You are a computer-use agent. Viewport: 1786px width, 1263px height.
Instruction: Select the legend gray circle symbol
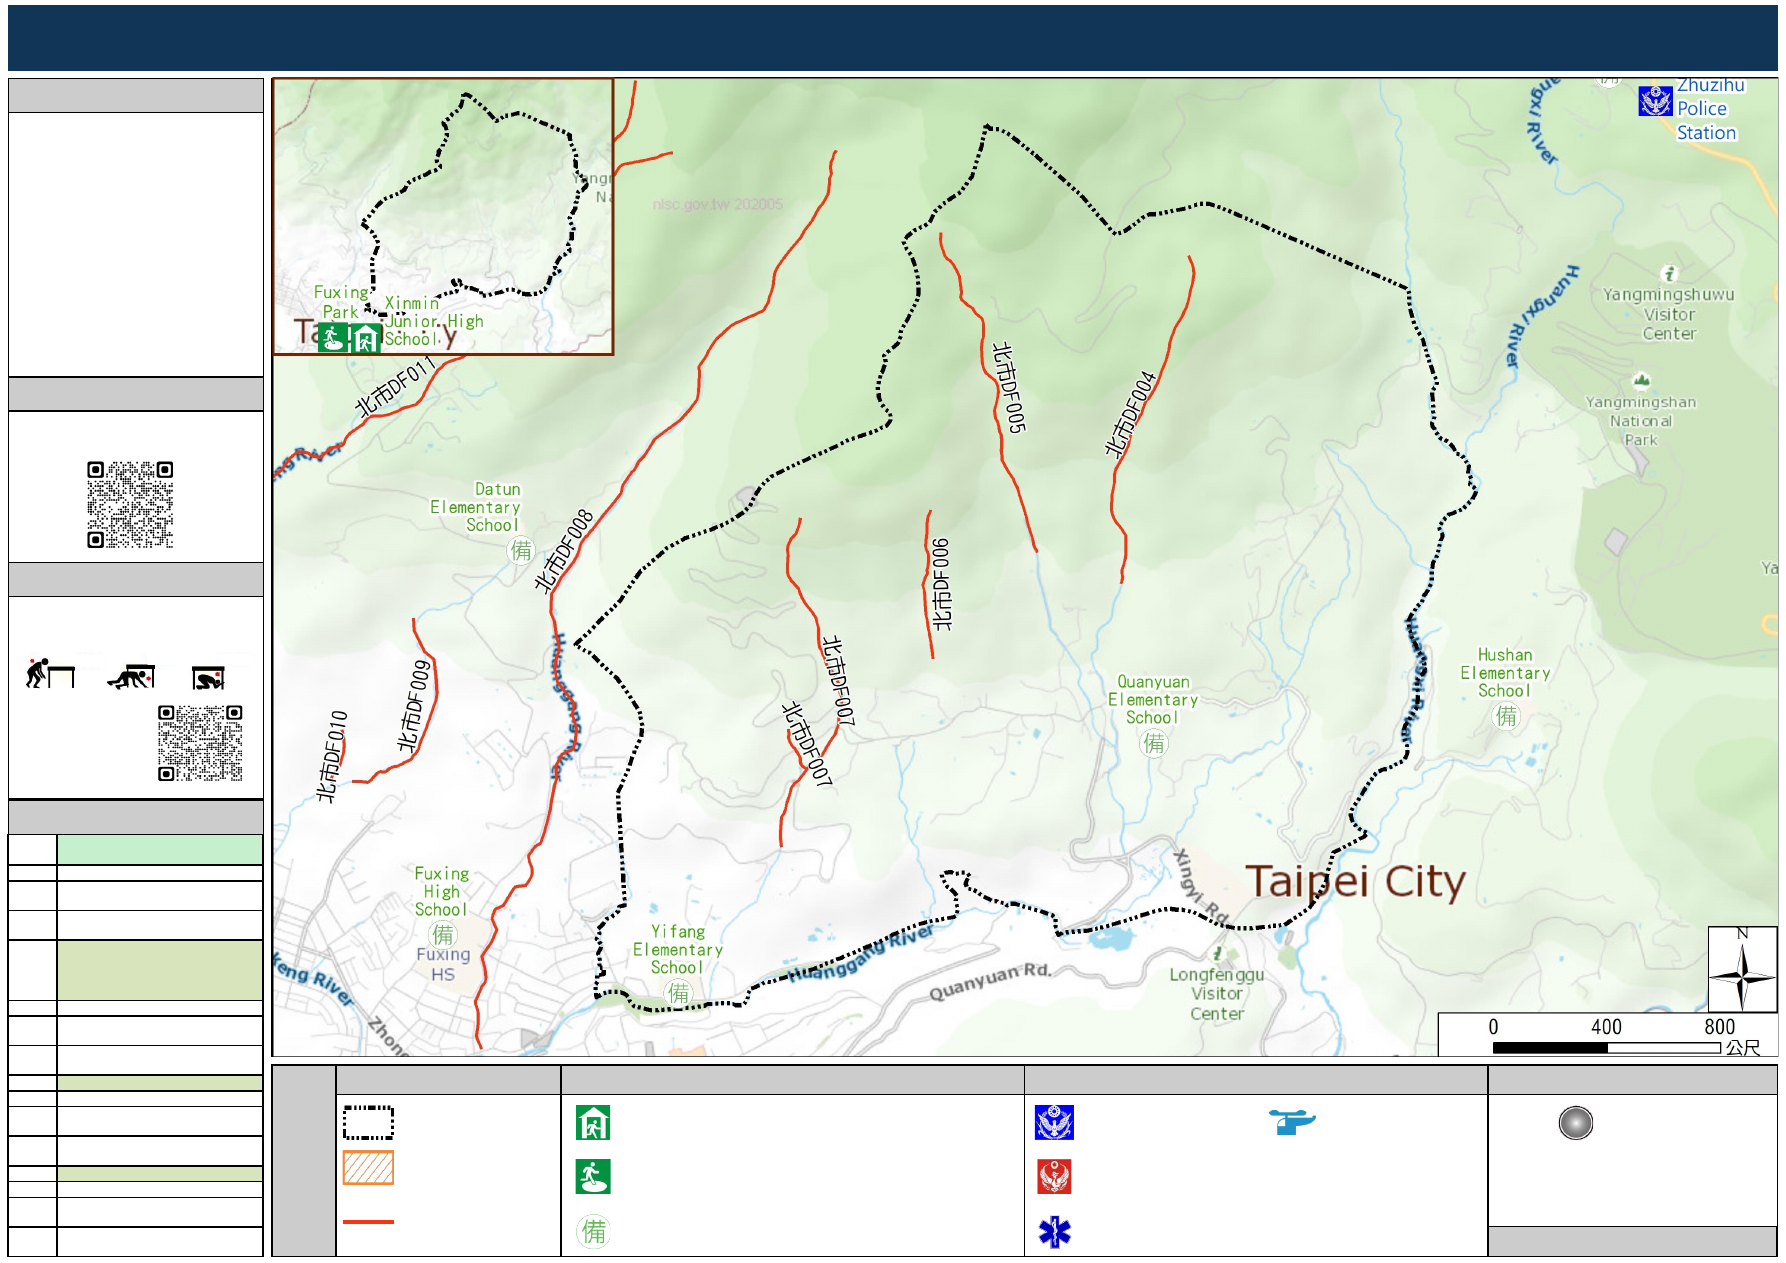tap(1576, 1123)
